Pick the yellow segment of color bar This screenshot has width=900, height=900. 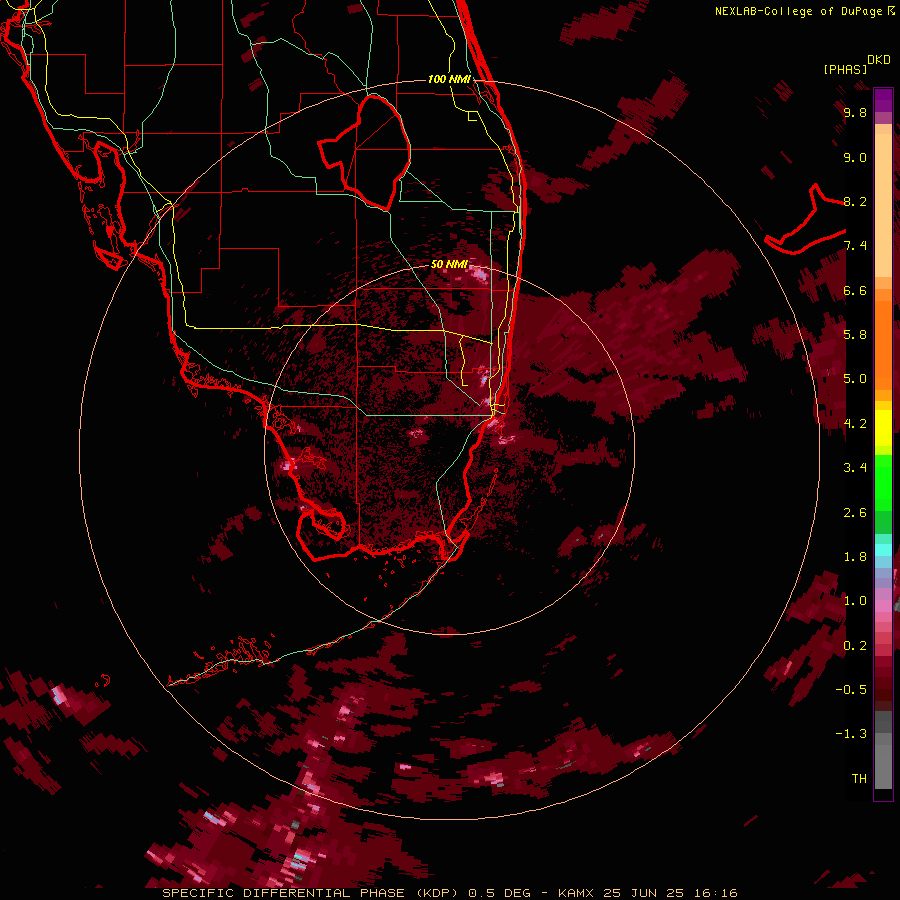tap(883, 428)
